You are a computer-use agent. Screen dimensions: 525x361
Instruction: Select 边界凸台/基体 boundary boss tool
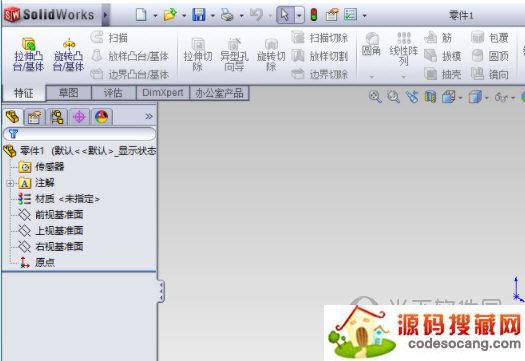tap(130, 74)
